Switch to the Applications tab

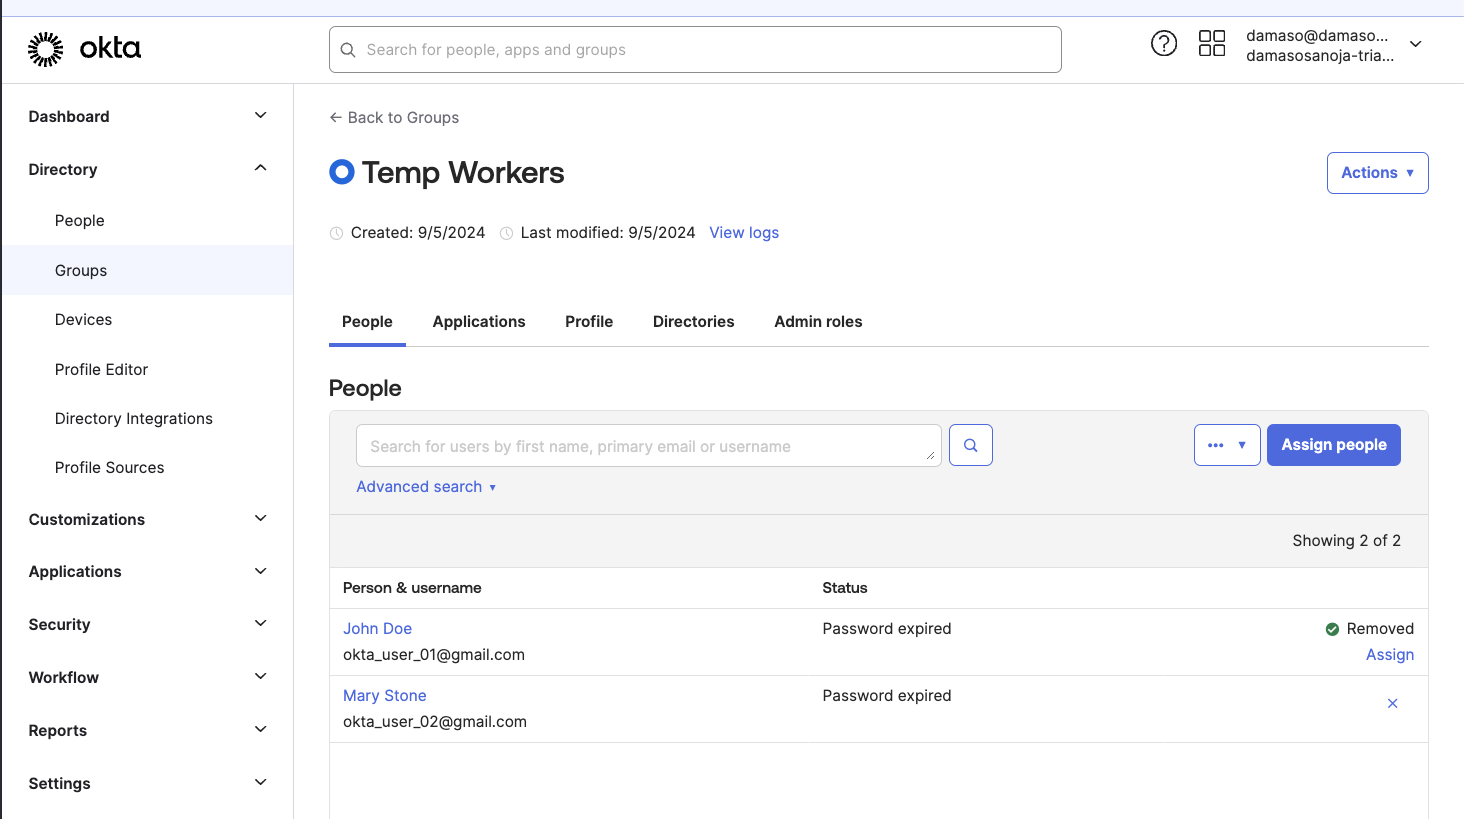[x=479, y=321]
